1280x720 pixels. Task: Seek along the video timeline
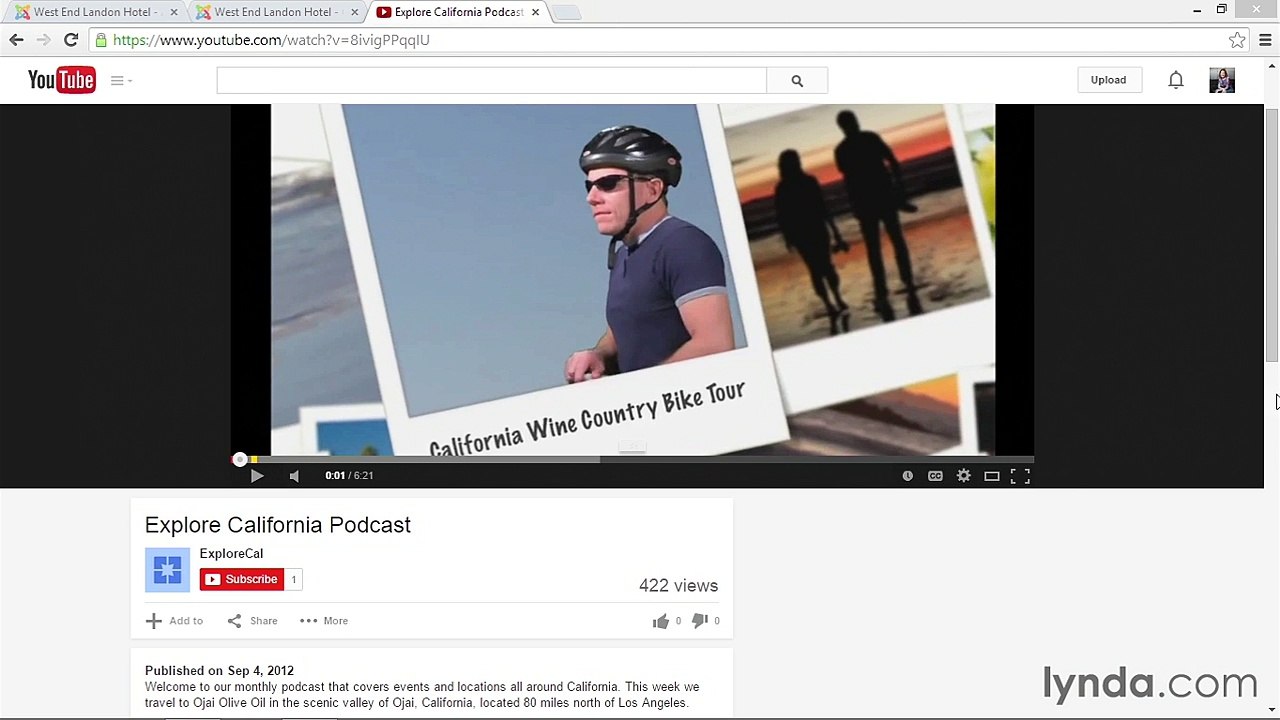pyautogui.click(x=632, y=459)
